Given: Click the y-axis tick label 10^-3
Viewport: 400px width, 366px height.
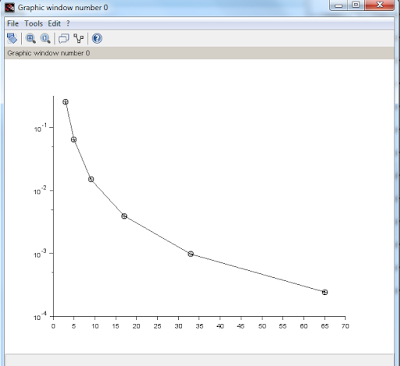Looking at the screenshot, I should click(39, 254).
